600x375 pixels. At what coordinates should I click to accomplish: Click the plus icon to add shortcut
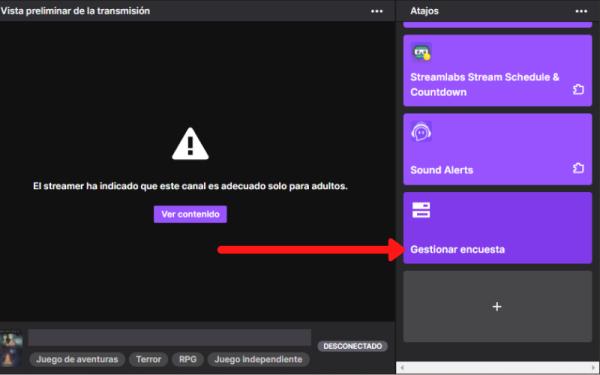(x=497, y=307)
